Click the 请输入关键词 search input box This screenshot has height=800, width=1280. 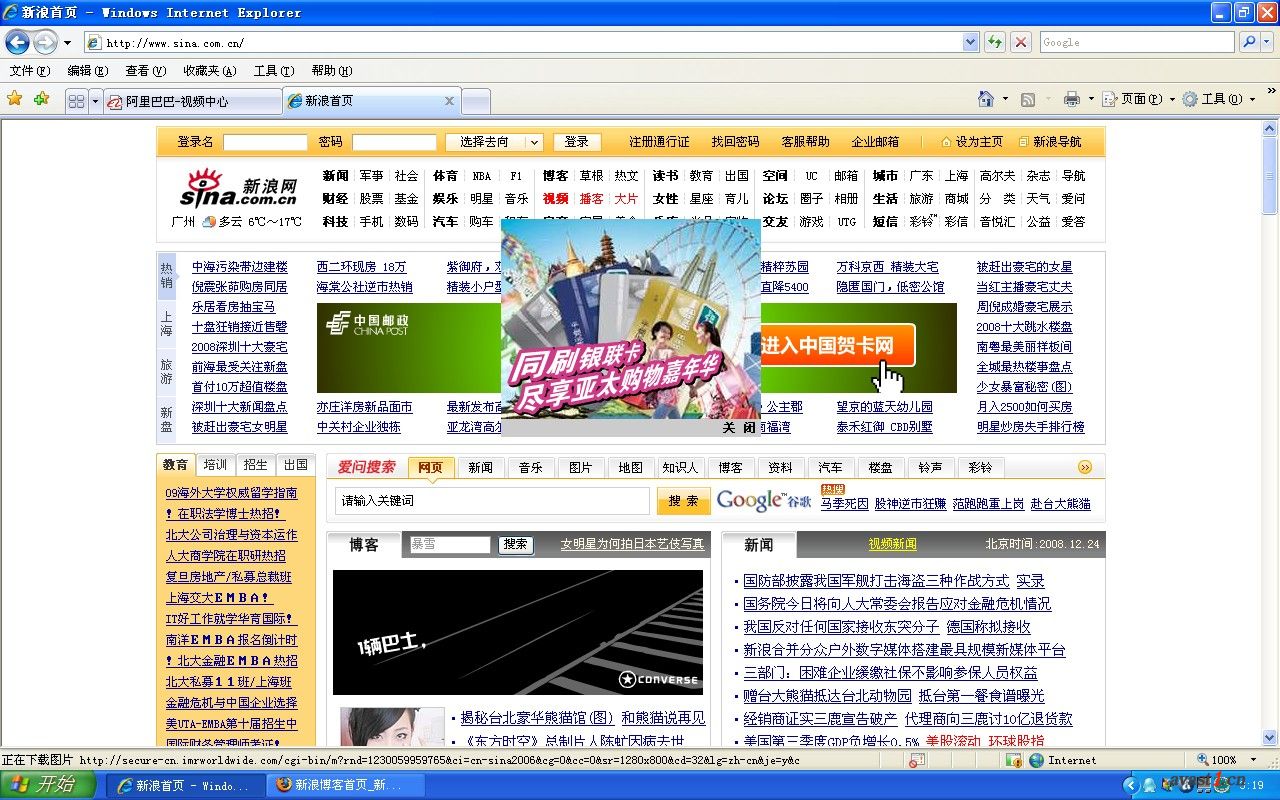click(493, 501)
